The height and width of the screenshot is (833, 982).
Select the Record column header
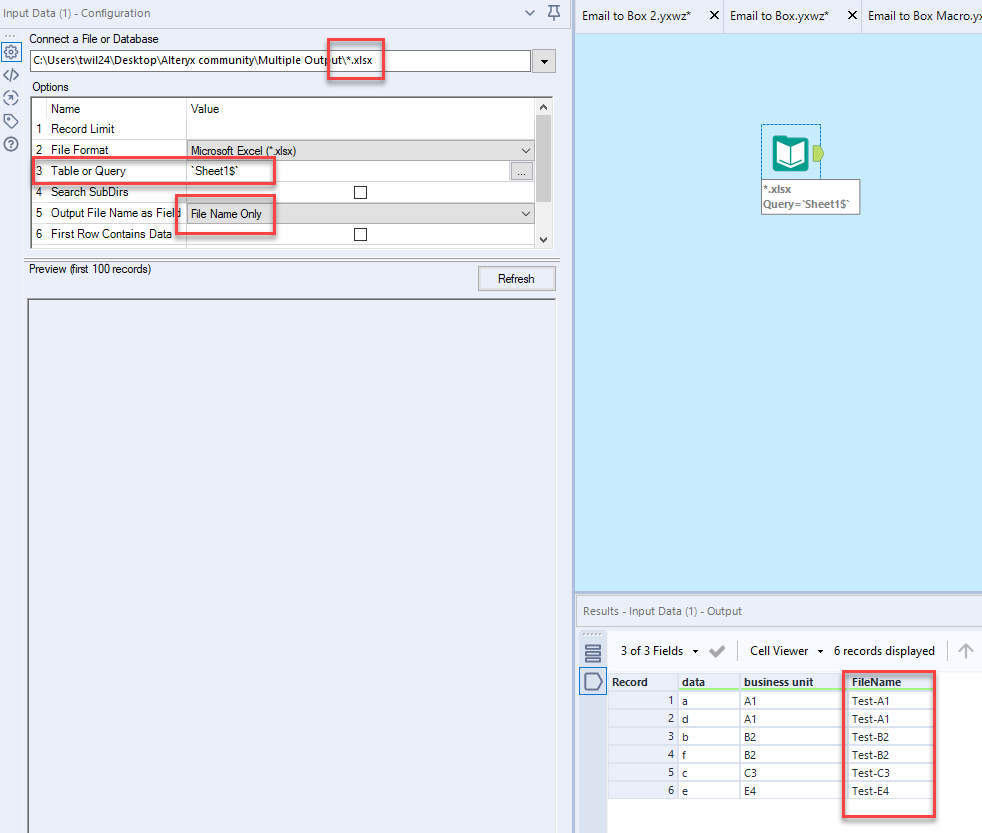tap(643, 682)
